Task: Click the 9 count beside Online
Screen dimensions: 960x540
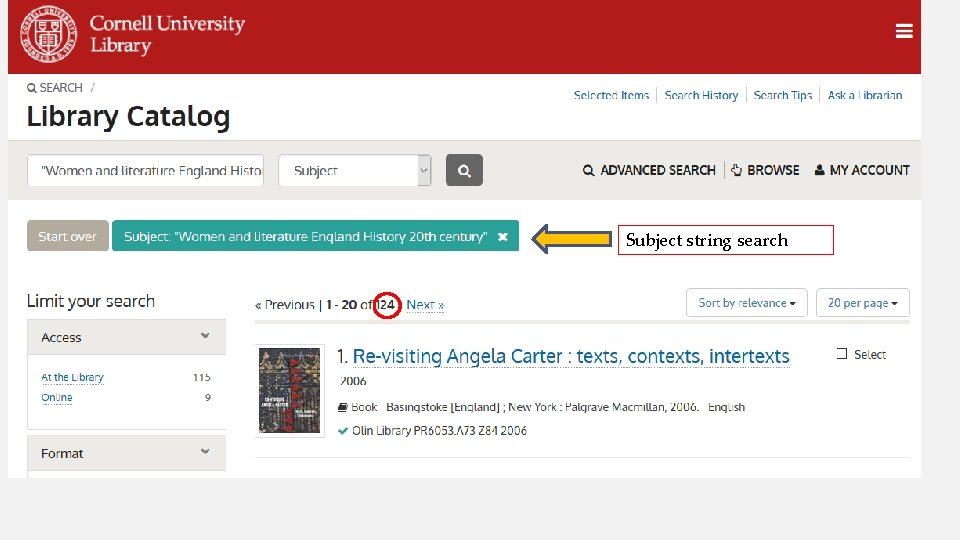Action: 208,397
